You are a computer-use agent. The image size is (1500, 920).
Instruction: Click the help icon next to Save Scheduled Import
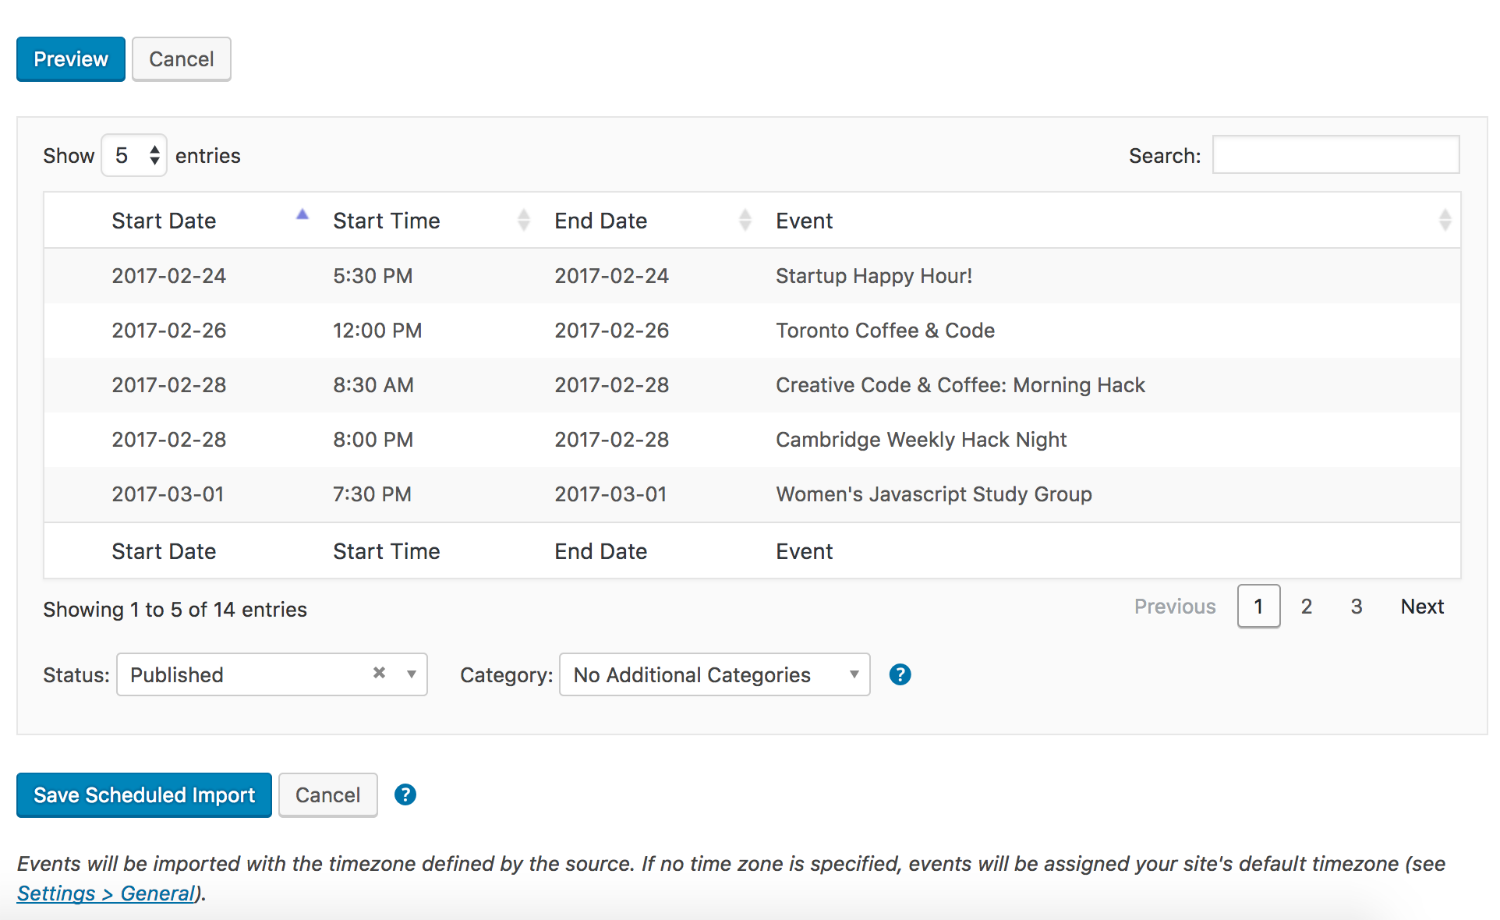pyautogui.click(x=405, y=795)
